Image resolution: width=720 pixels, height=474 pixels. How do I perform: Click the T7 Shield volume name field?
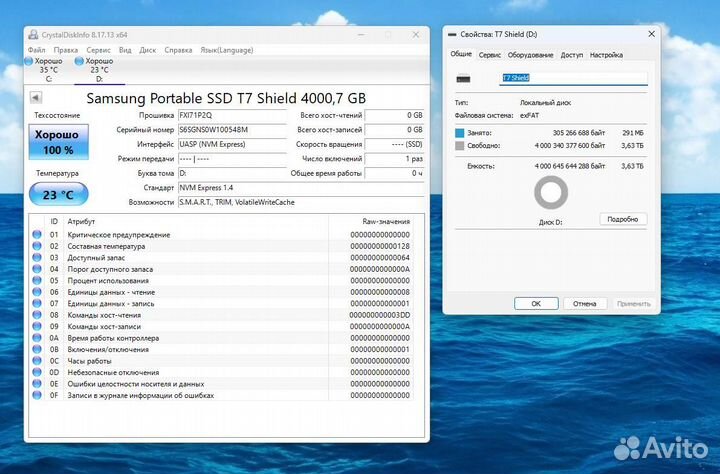pyautogui.click(x=573, y=78)
